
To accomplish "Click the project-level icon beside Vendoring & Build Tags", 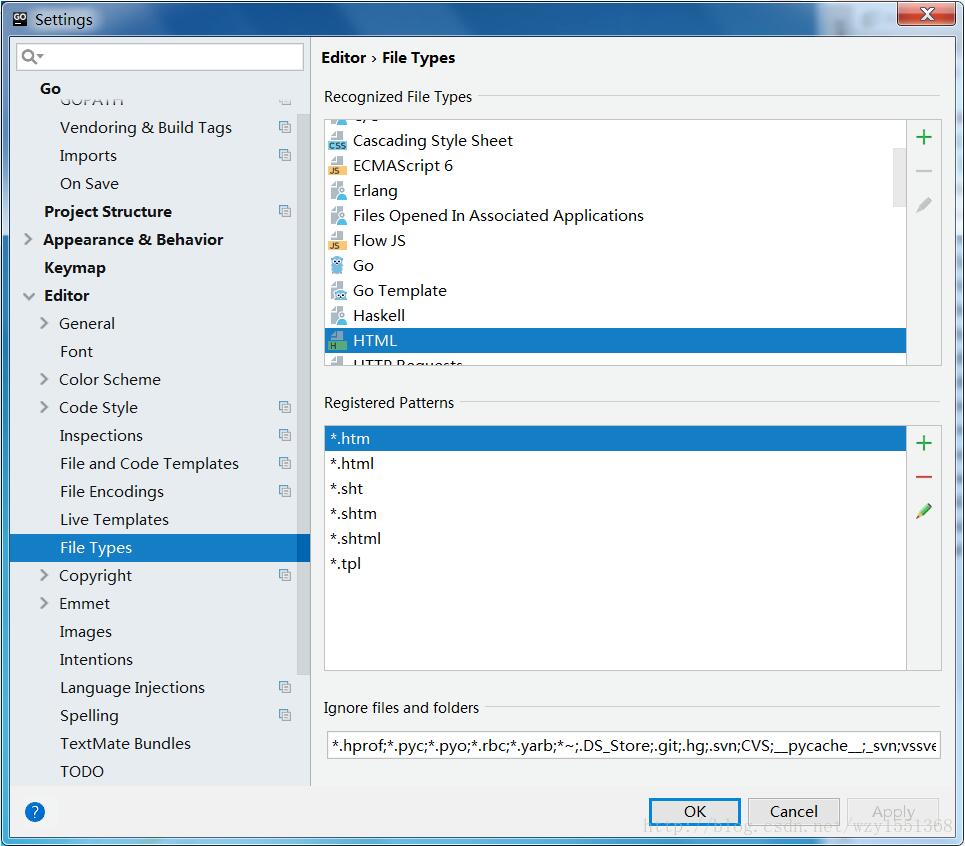I will (284, 127).
